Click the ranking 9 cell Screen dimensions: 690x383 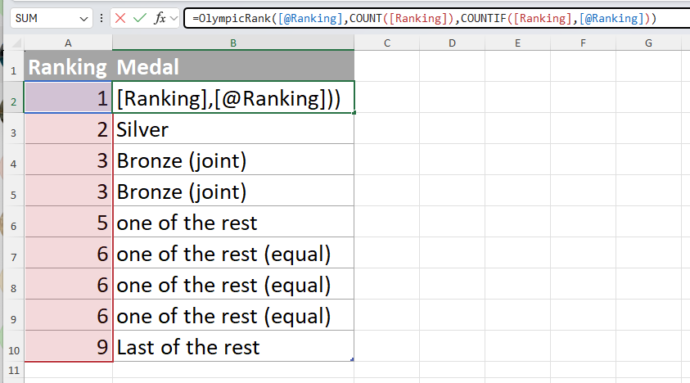pyautogui.click(x=68, y=346)
